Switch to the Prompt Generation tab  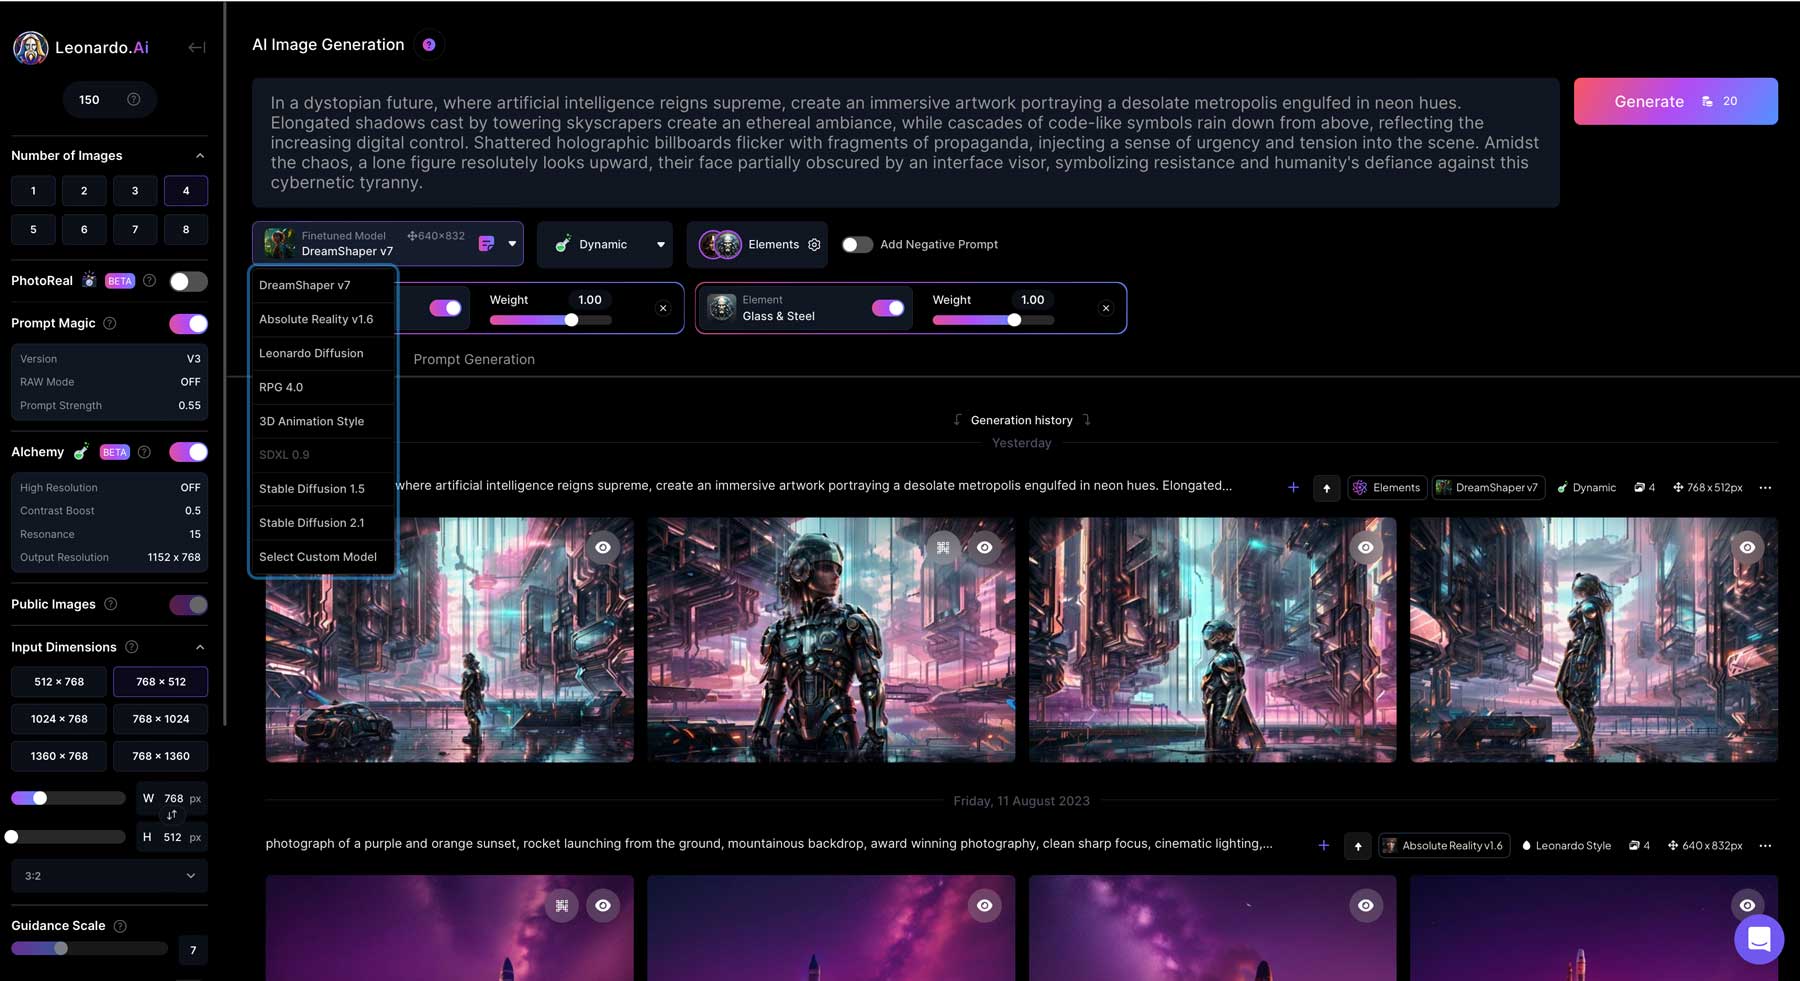(474, 359)
